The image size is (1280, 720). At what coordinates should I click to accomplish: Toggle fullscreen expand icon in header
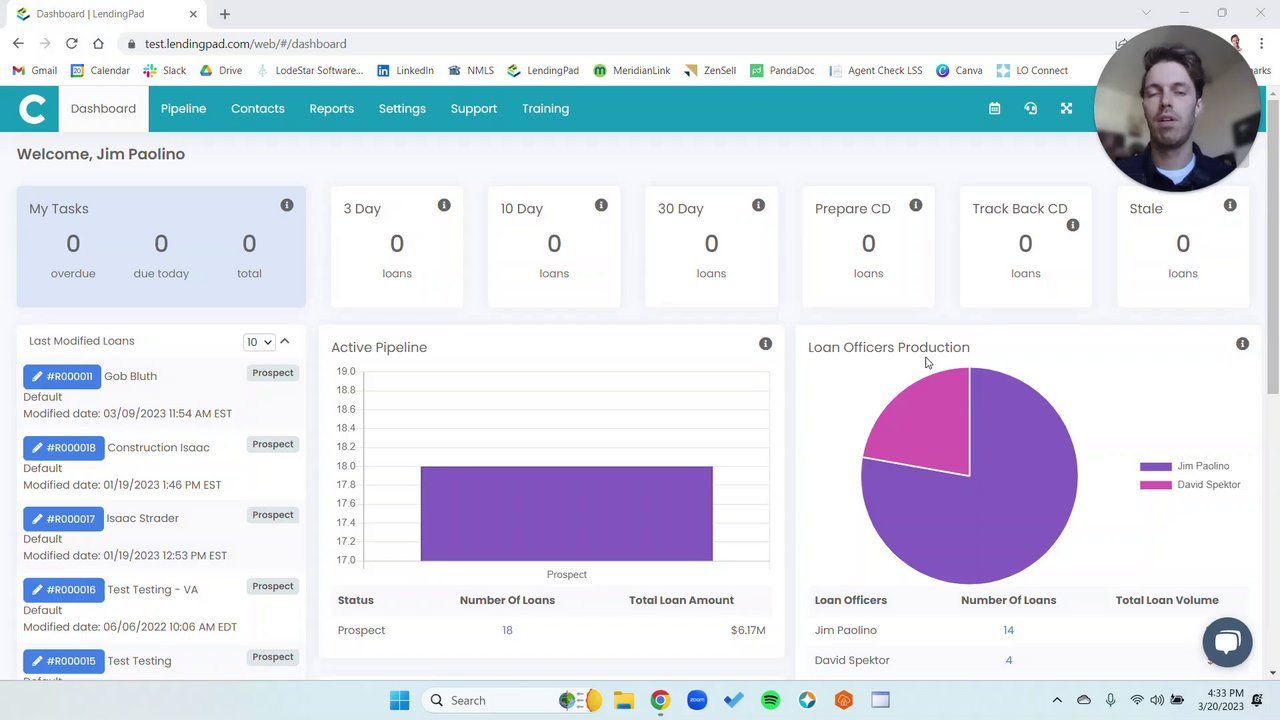[x=1066, y=108]
